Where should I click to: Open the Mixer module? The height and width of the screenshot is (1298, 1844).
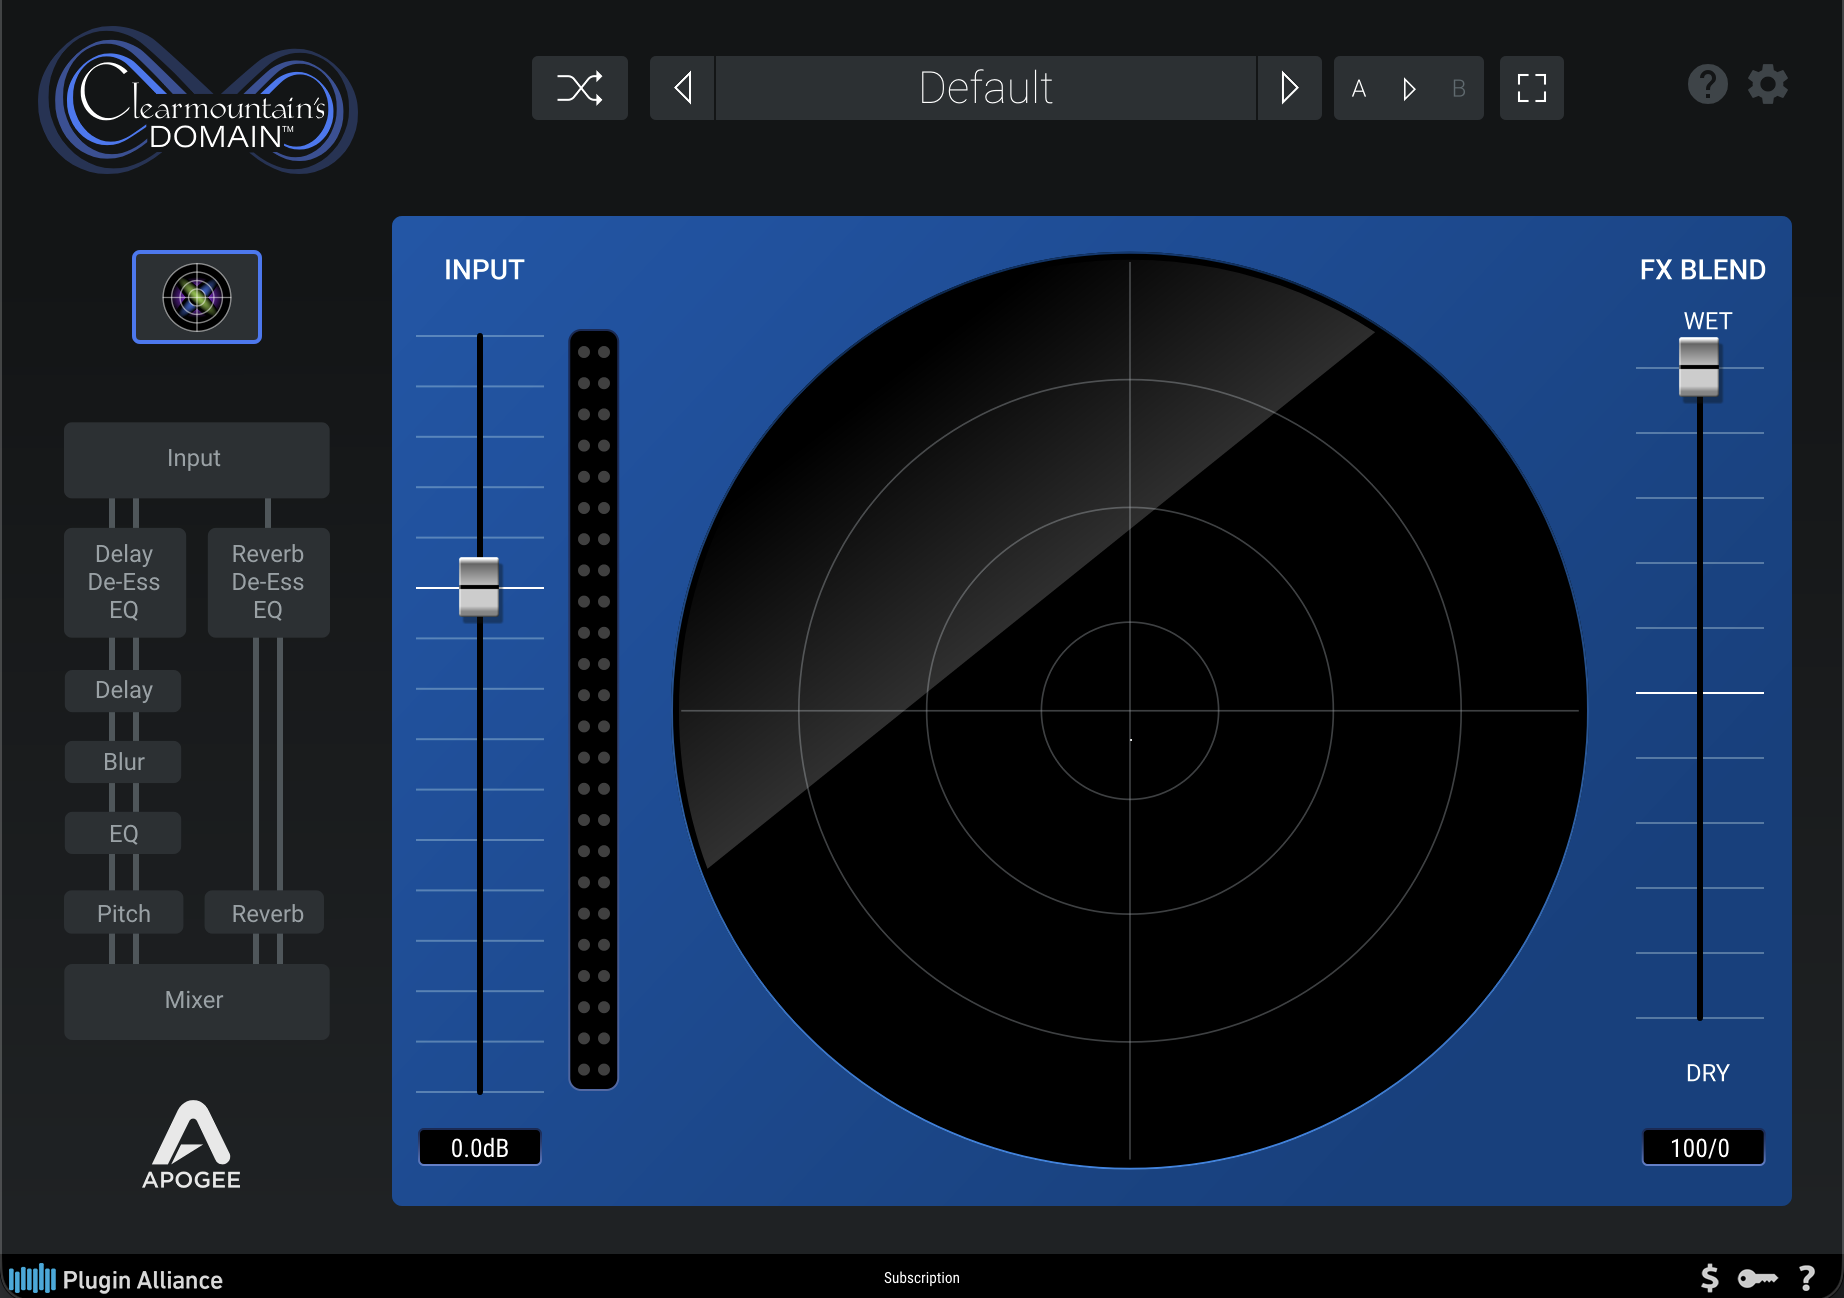click(x=197, y=1001)
